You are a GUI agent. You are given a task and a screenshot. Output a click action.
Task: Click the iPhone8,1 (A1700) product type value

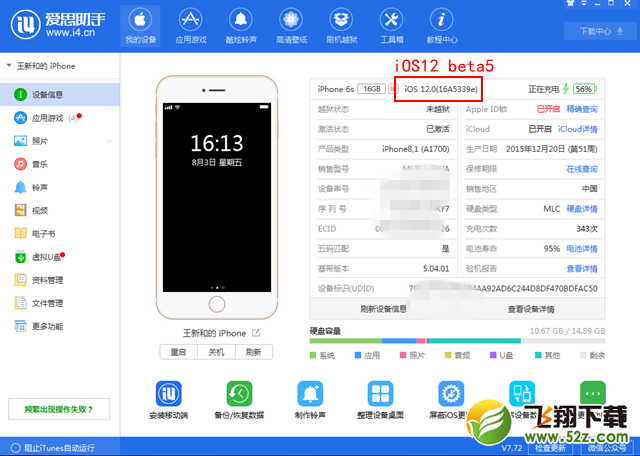[416, 149]
